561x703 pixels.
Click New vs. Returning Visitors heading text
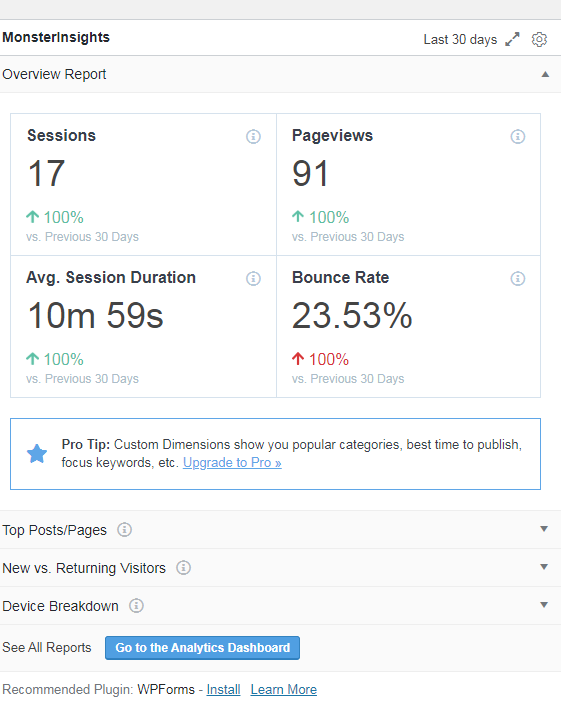84,568
